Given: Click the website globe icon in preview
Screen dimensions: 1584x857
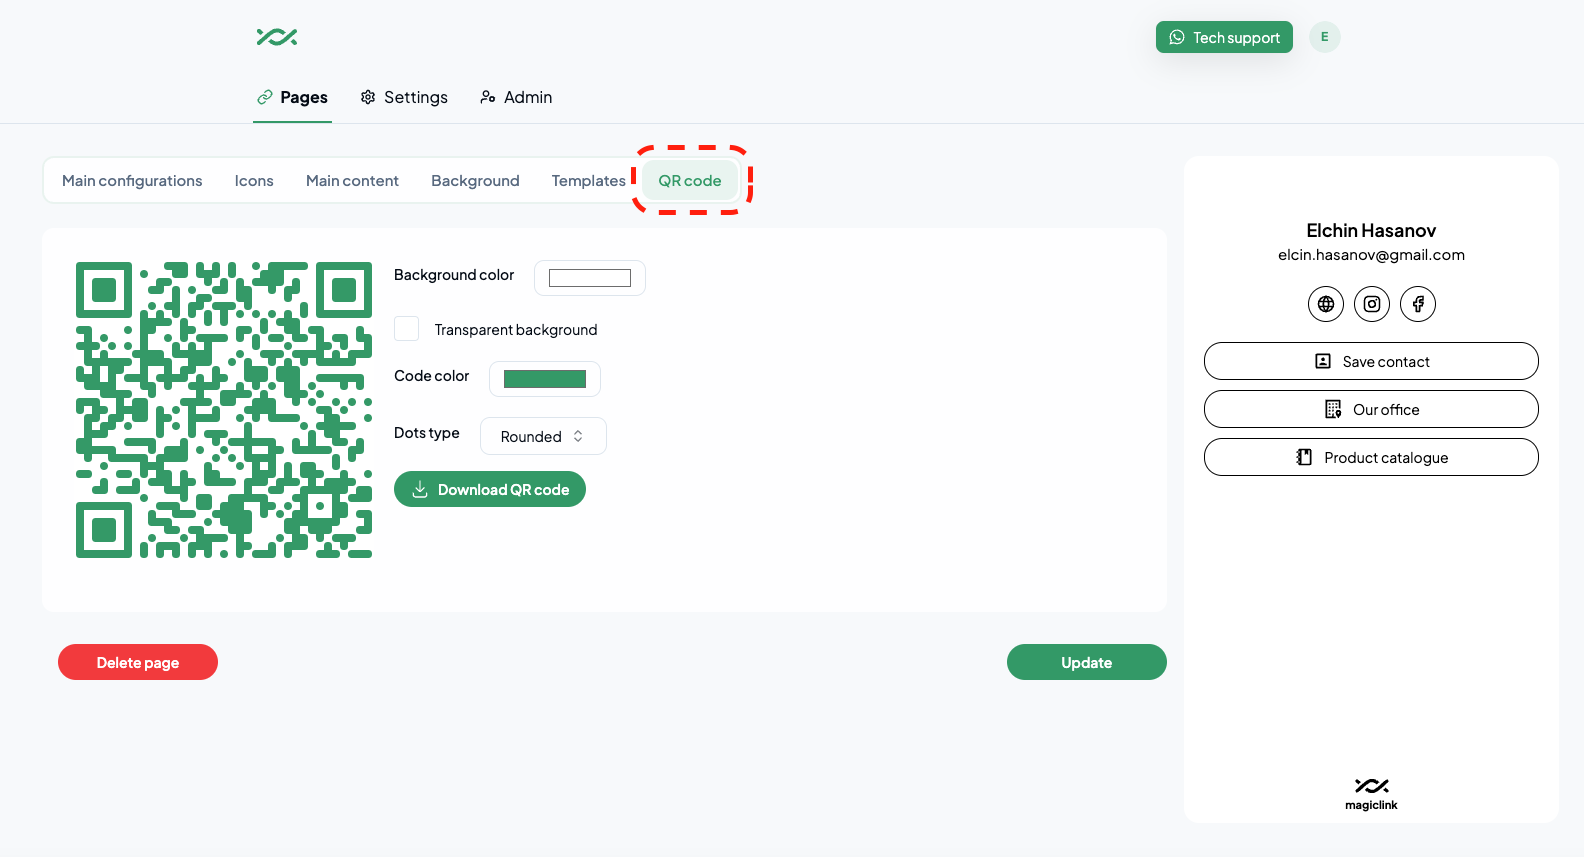Looking at the screenshot, I should pos(1326,304).
